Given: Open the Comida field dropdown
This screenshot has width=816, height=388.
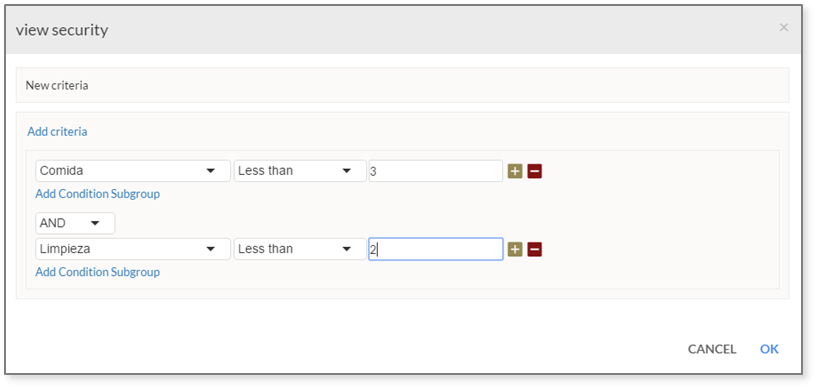Looking at the screenshot, I should click(133, 171).
